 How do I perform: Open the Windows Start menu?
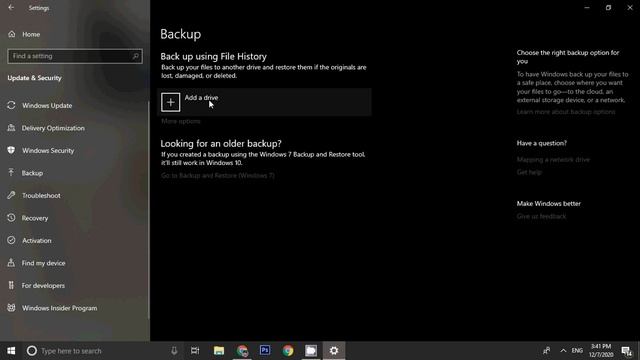tap(11, 351)
